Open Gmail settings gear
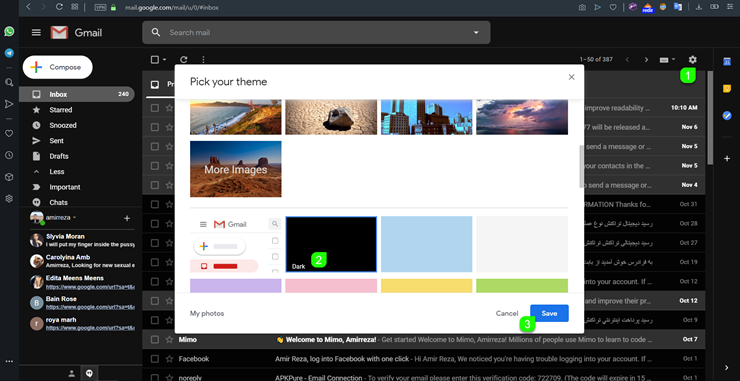 (x=692, y=59)
